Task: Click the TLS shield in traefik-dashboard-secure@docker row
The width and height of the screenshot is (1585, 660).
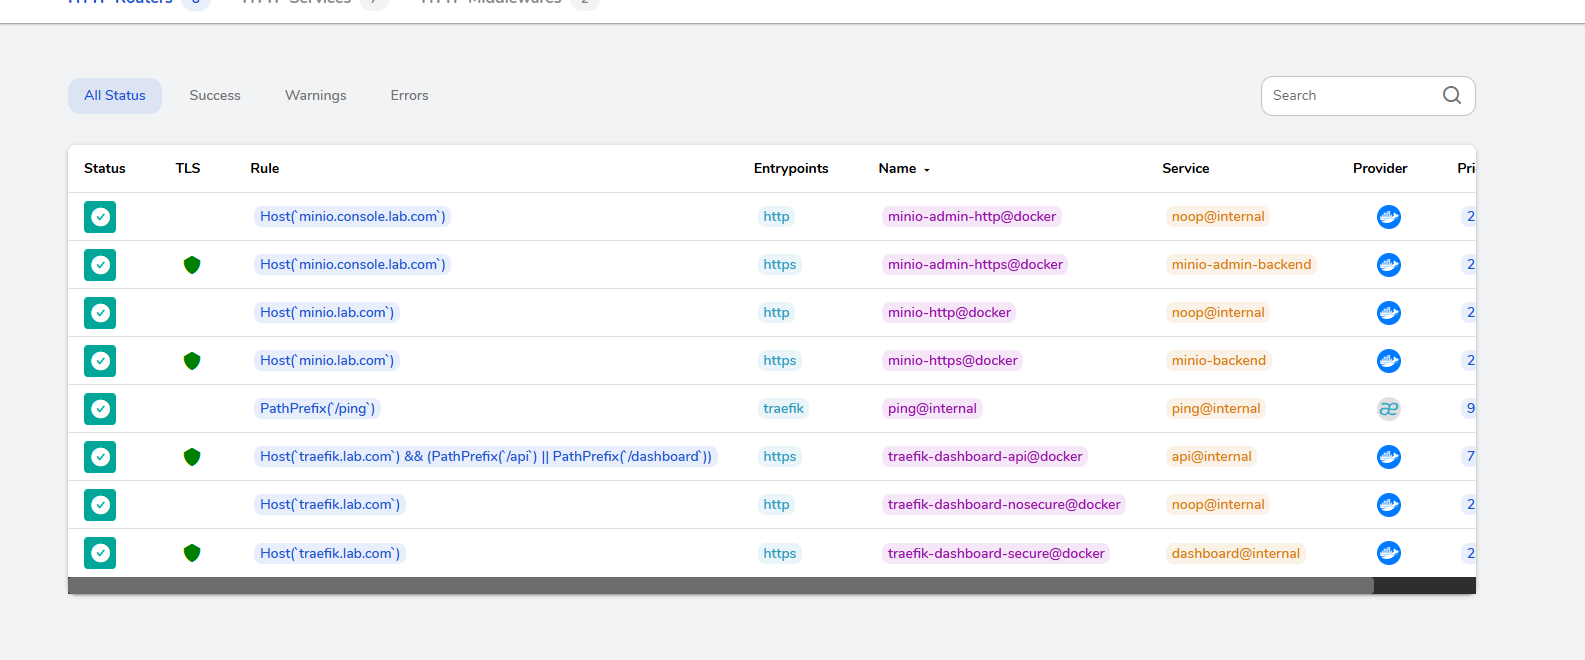Action: [x=192, y=553]
